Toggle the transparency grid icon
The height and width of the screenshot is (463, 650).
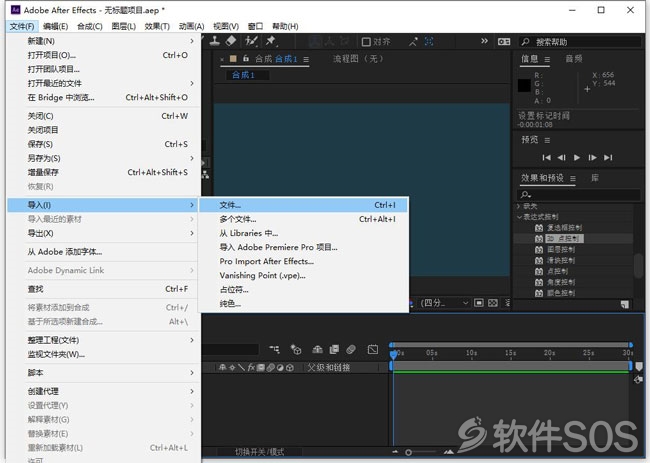click(492, 303)
